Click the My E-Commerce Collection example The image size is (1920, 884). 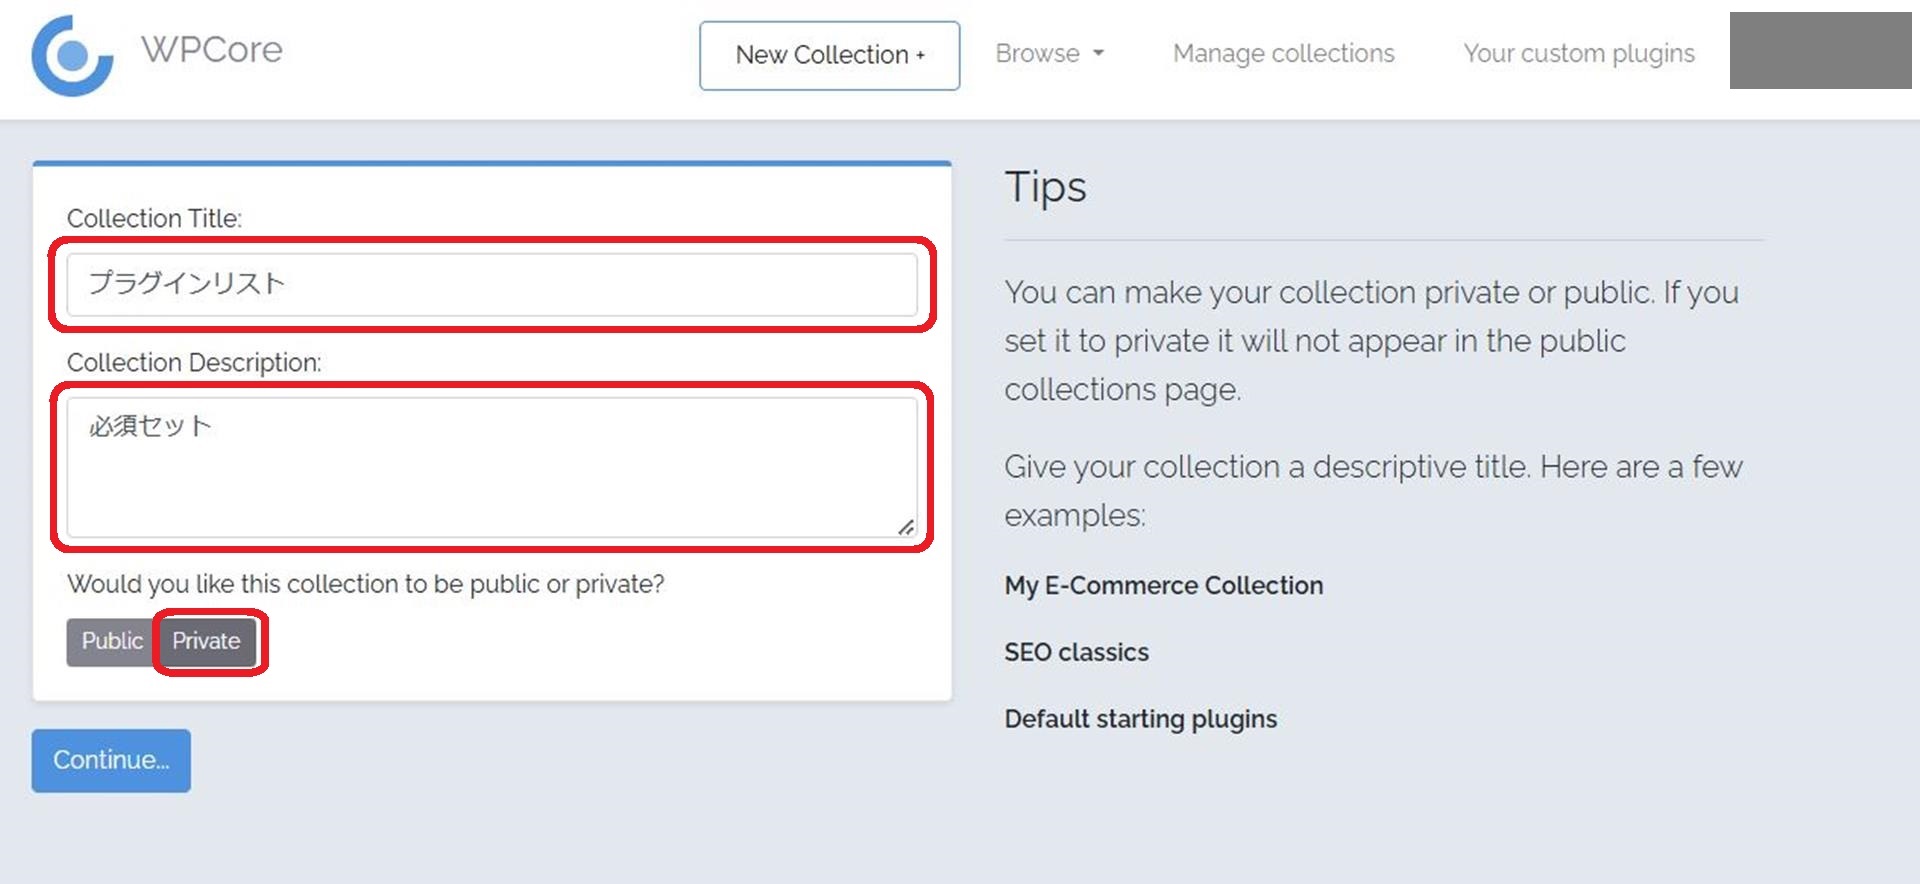(1163, 586)
